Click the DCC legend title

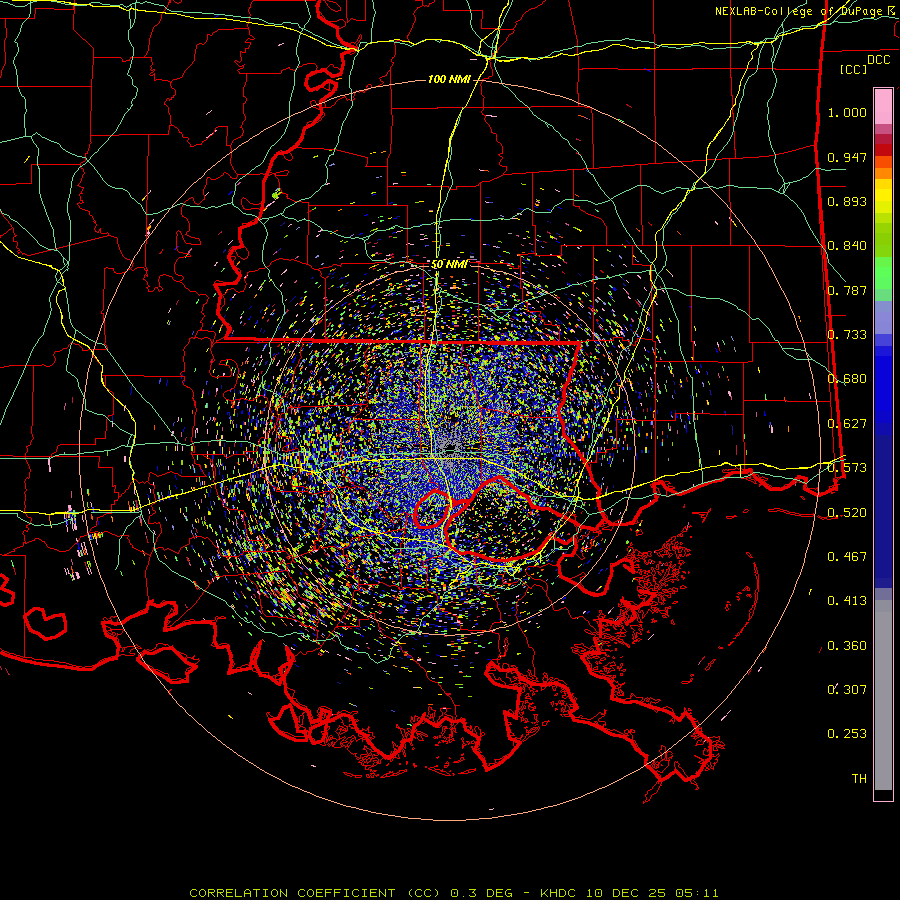878,60
